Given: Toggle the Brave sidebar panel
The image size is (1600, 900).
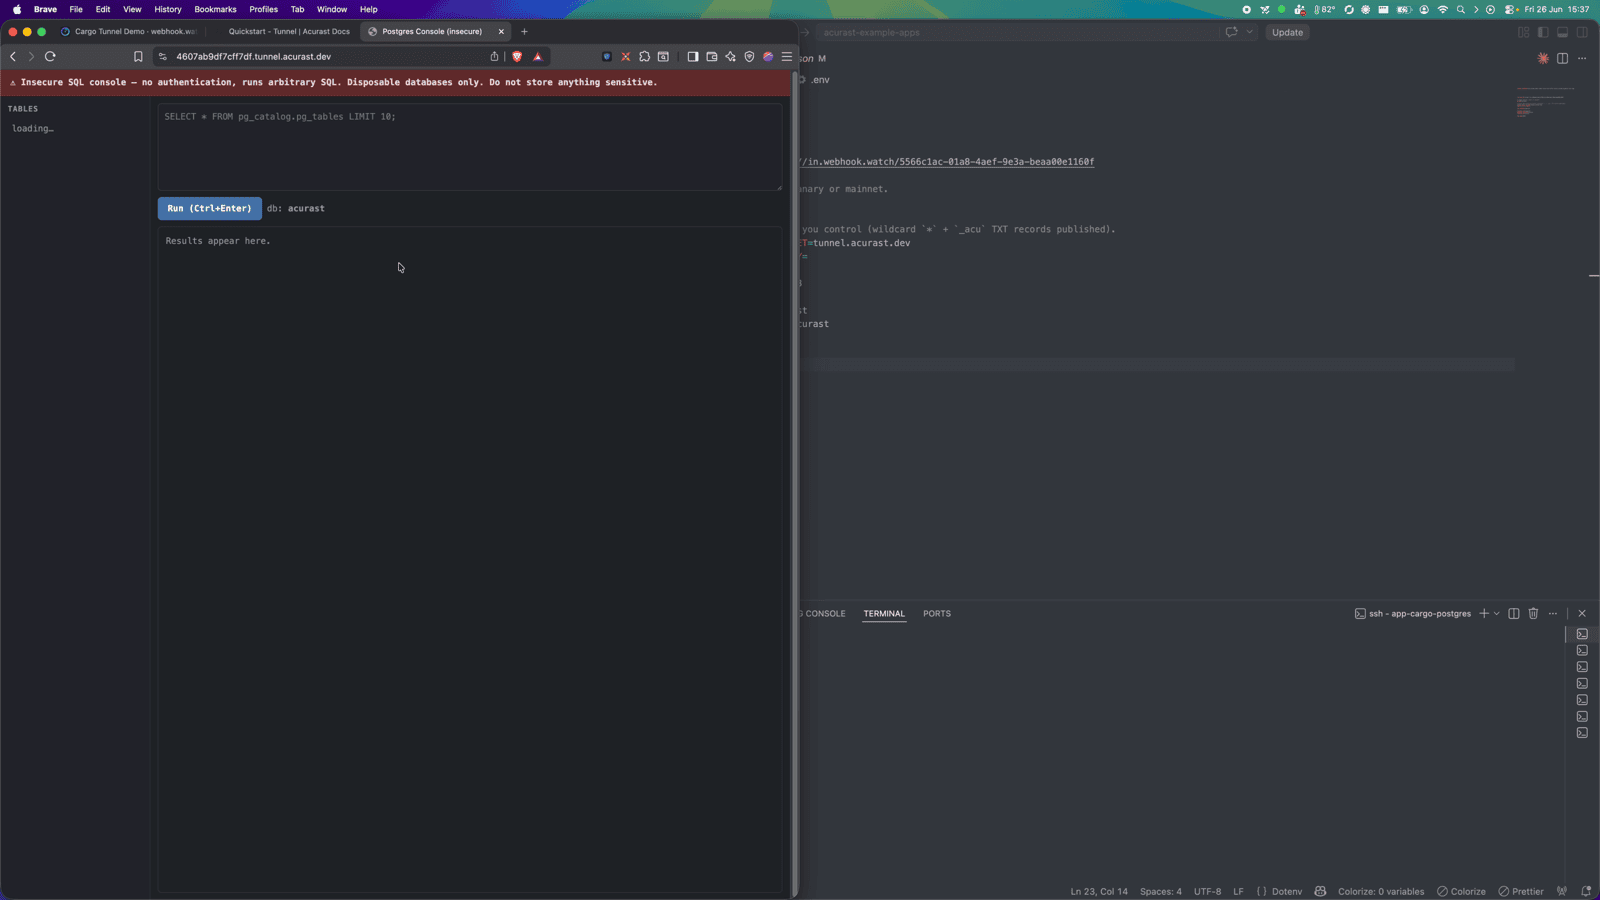Looking at the screenshot, I should point(693,57).
